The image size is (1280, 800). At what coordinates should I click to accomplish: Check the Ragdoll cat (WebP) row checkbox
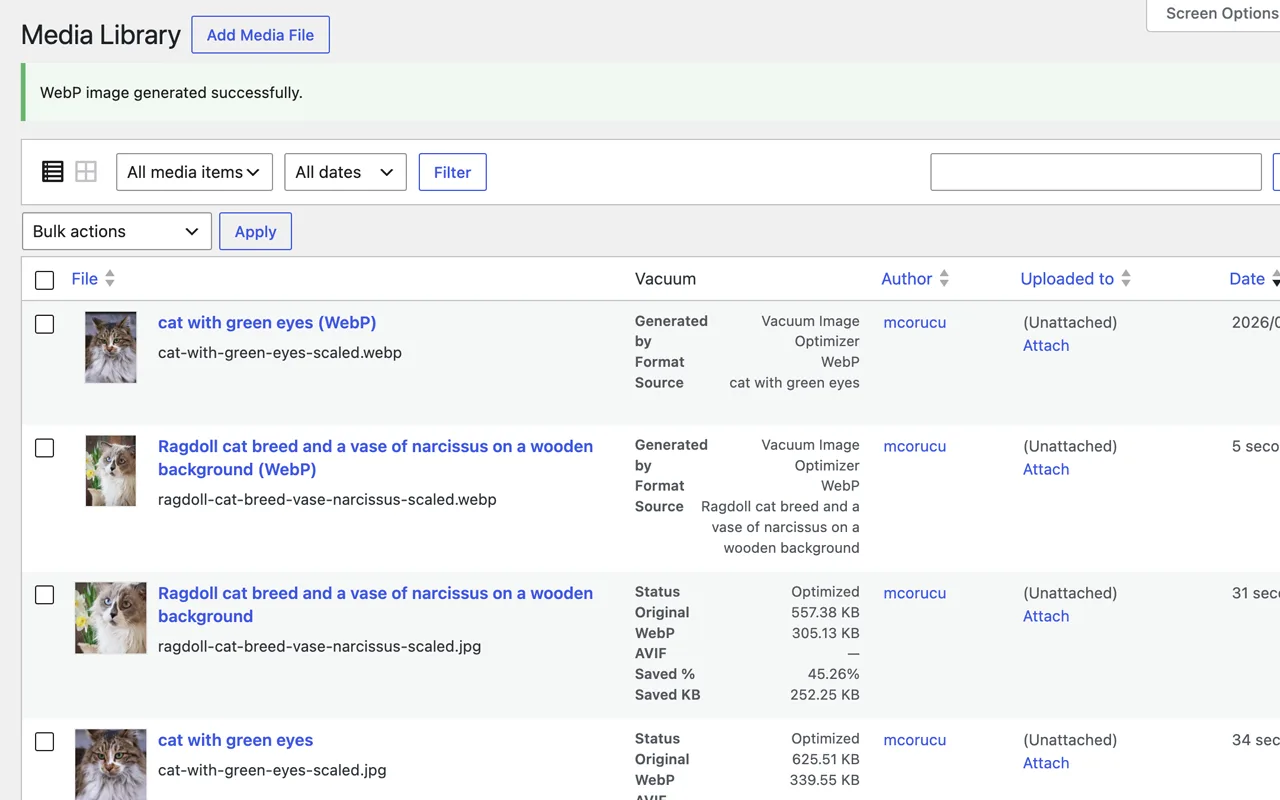click(x=45, y=448)
